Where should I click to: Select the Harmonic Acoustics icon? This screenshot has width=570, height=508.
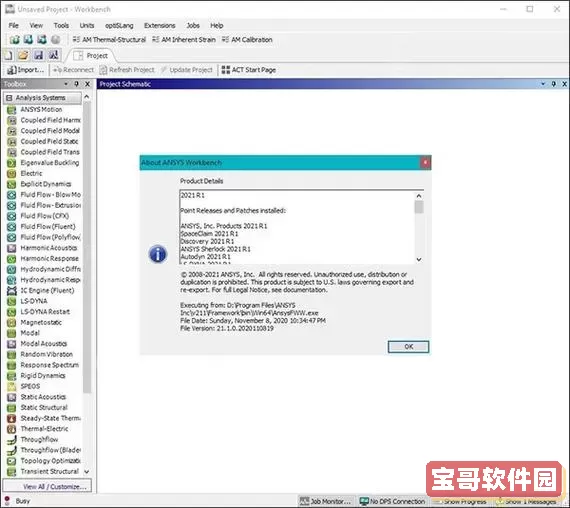pos(12,248)
